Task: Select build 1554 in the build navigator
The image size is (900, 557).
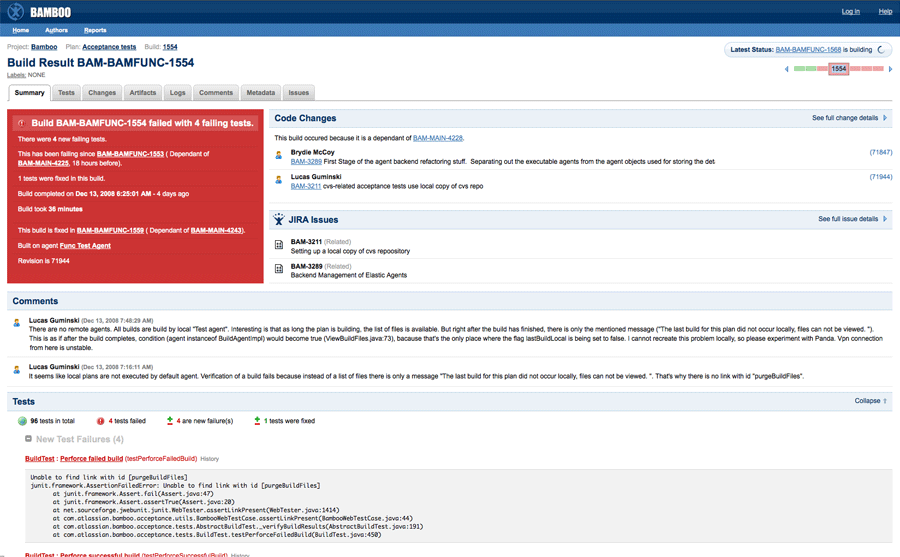Action: pyautogui.click(x=839, y=69)
